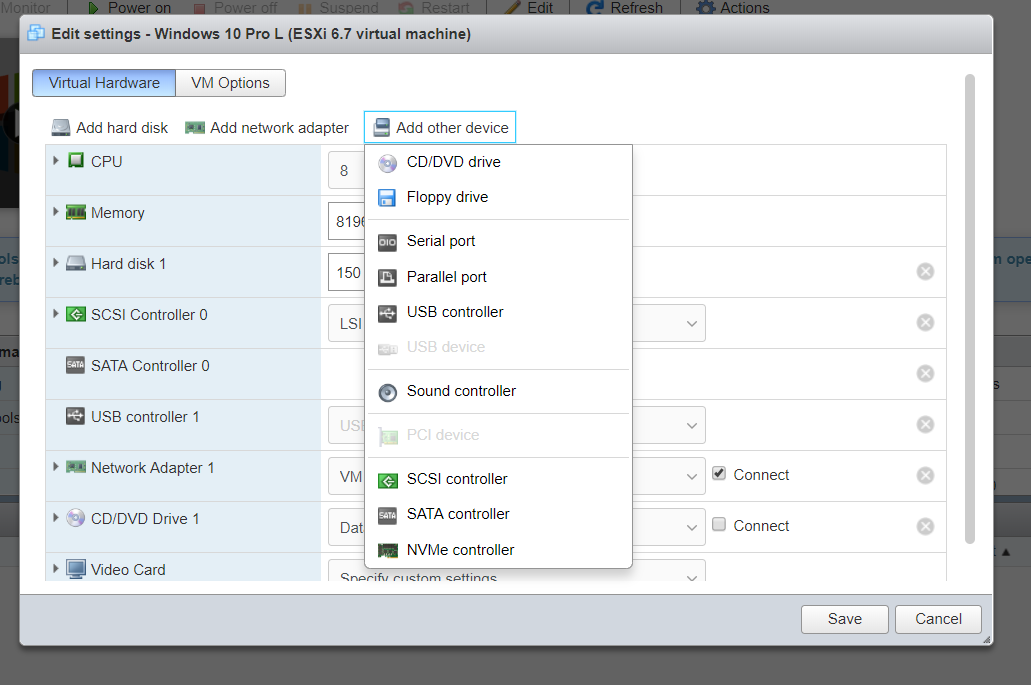Open Network Adapter 1 network dropdown
Viewport: 1031px width, 685px height.
pos(691,477)
